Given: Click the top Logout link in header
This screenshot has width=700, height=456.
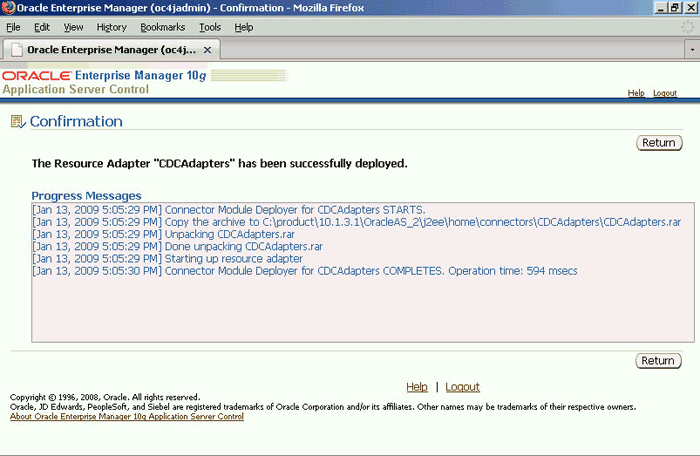Looking at the screenshot, I should [665, 93].
